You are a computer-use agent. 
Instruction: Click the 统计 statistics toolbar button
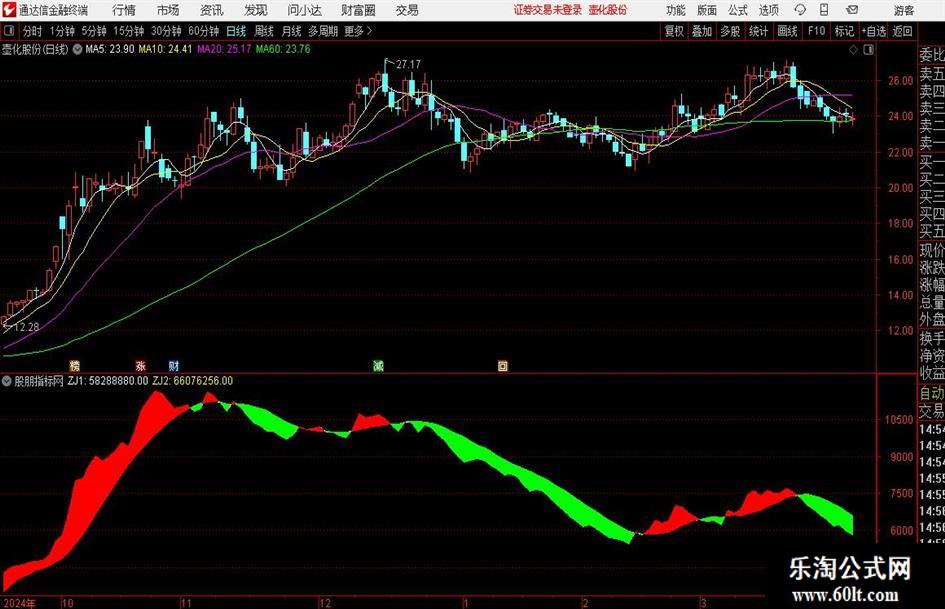point(758,31)
